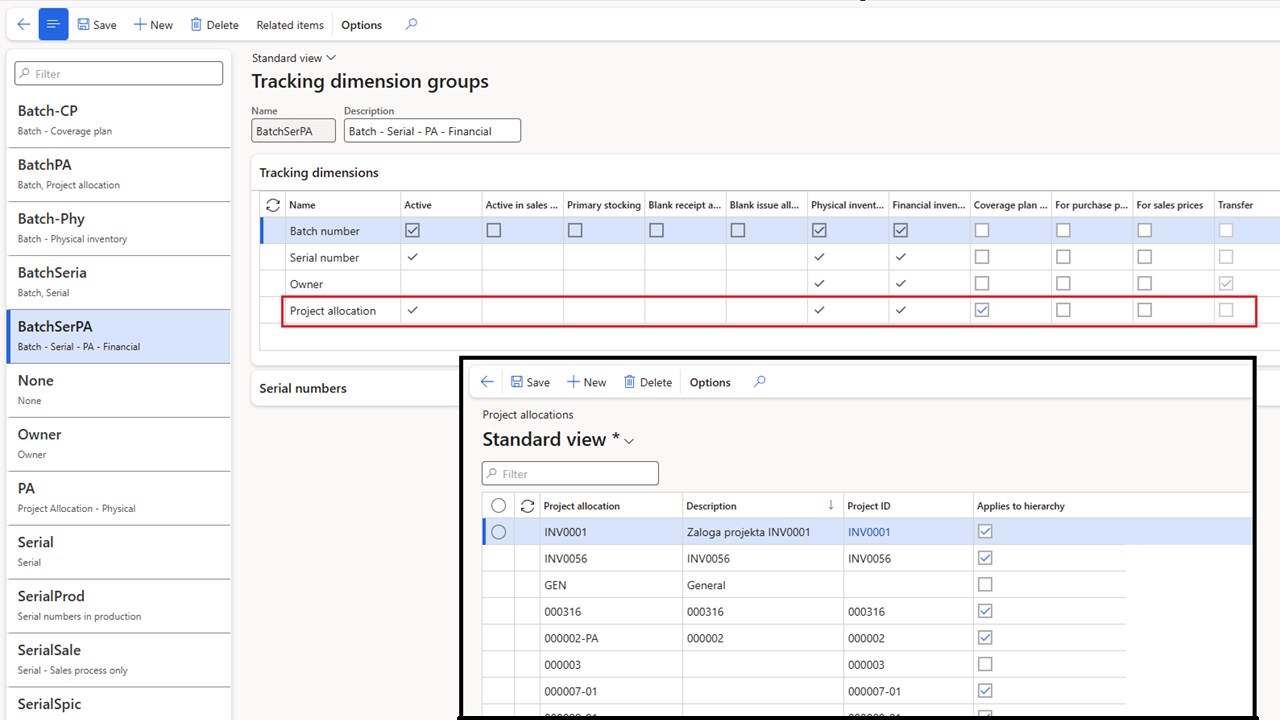
Task: Open Standard view * dropdown in Project allocations
Action: [x=558, y=440]
